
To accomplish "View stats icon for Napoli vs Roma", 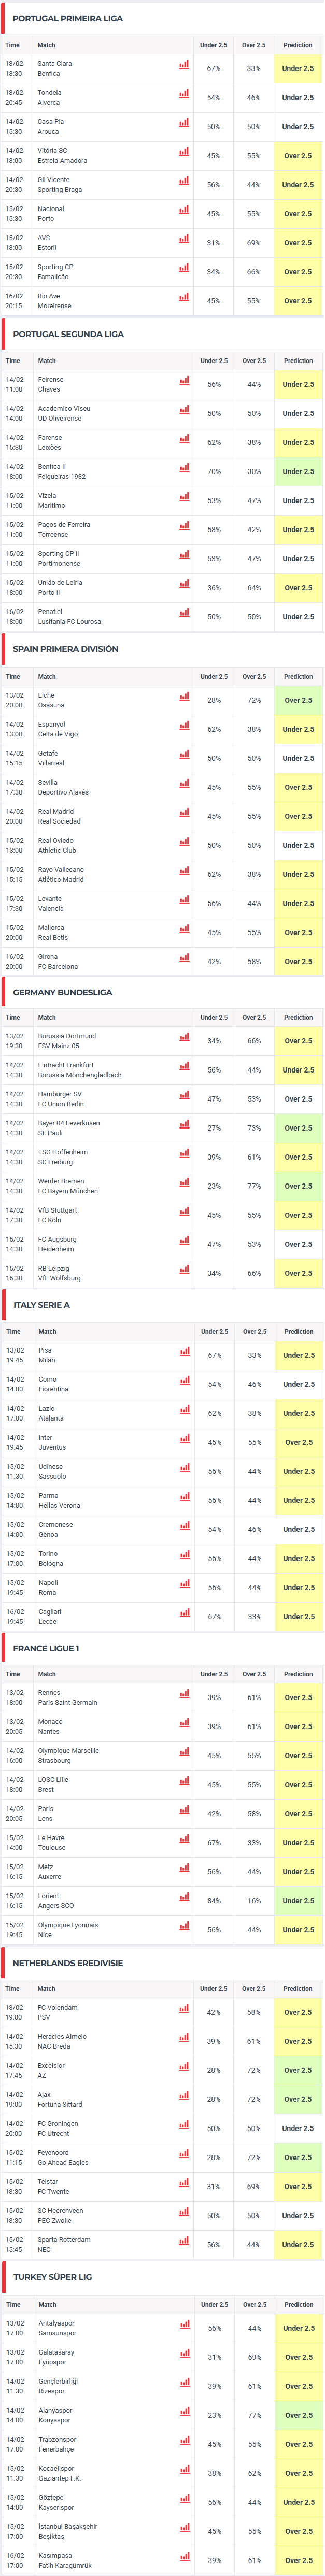I will [185, 1583].
